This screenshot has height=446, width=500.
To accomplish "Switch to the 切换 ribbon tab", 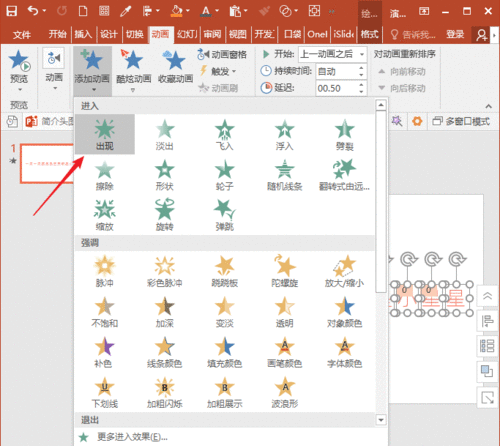I will point(135,34).
